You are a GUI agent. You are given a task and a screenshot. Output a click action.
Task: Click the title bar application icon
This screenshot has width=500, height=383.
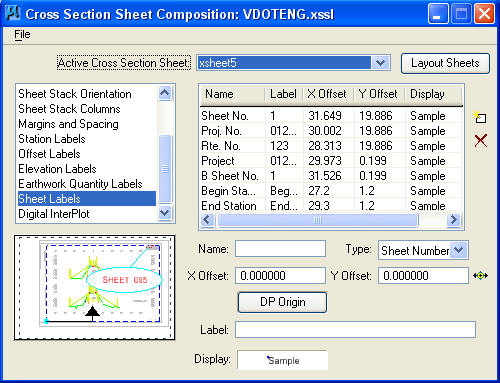pyautogui.click(x=13, y=14)
